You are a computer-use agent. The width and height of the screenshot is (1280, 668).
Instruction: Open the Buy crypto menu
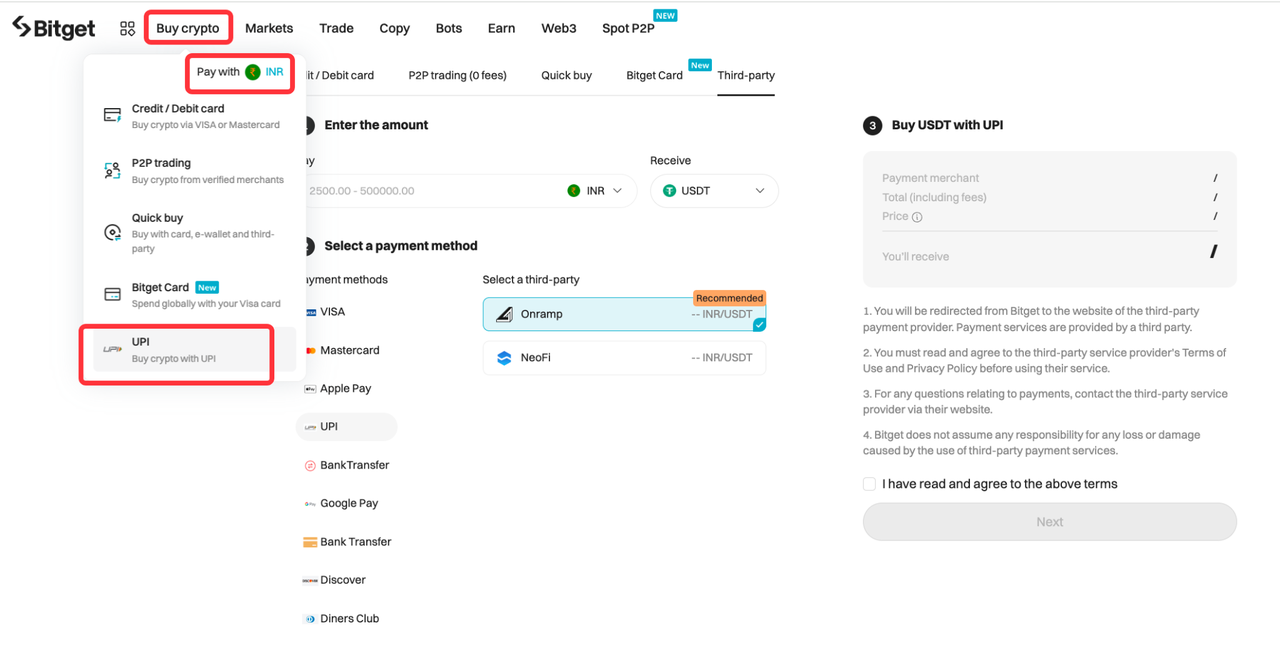click(x=188, y=28)
